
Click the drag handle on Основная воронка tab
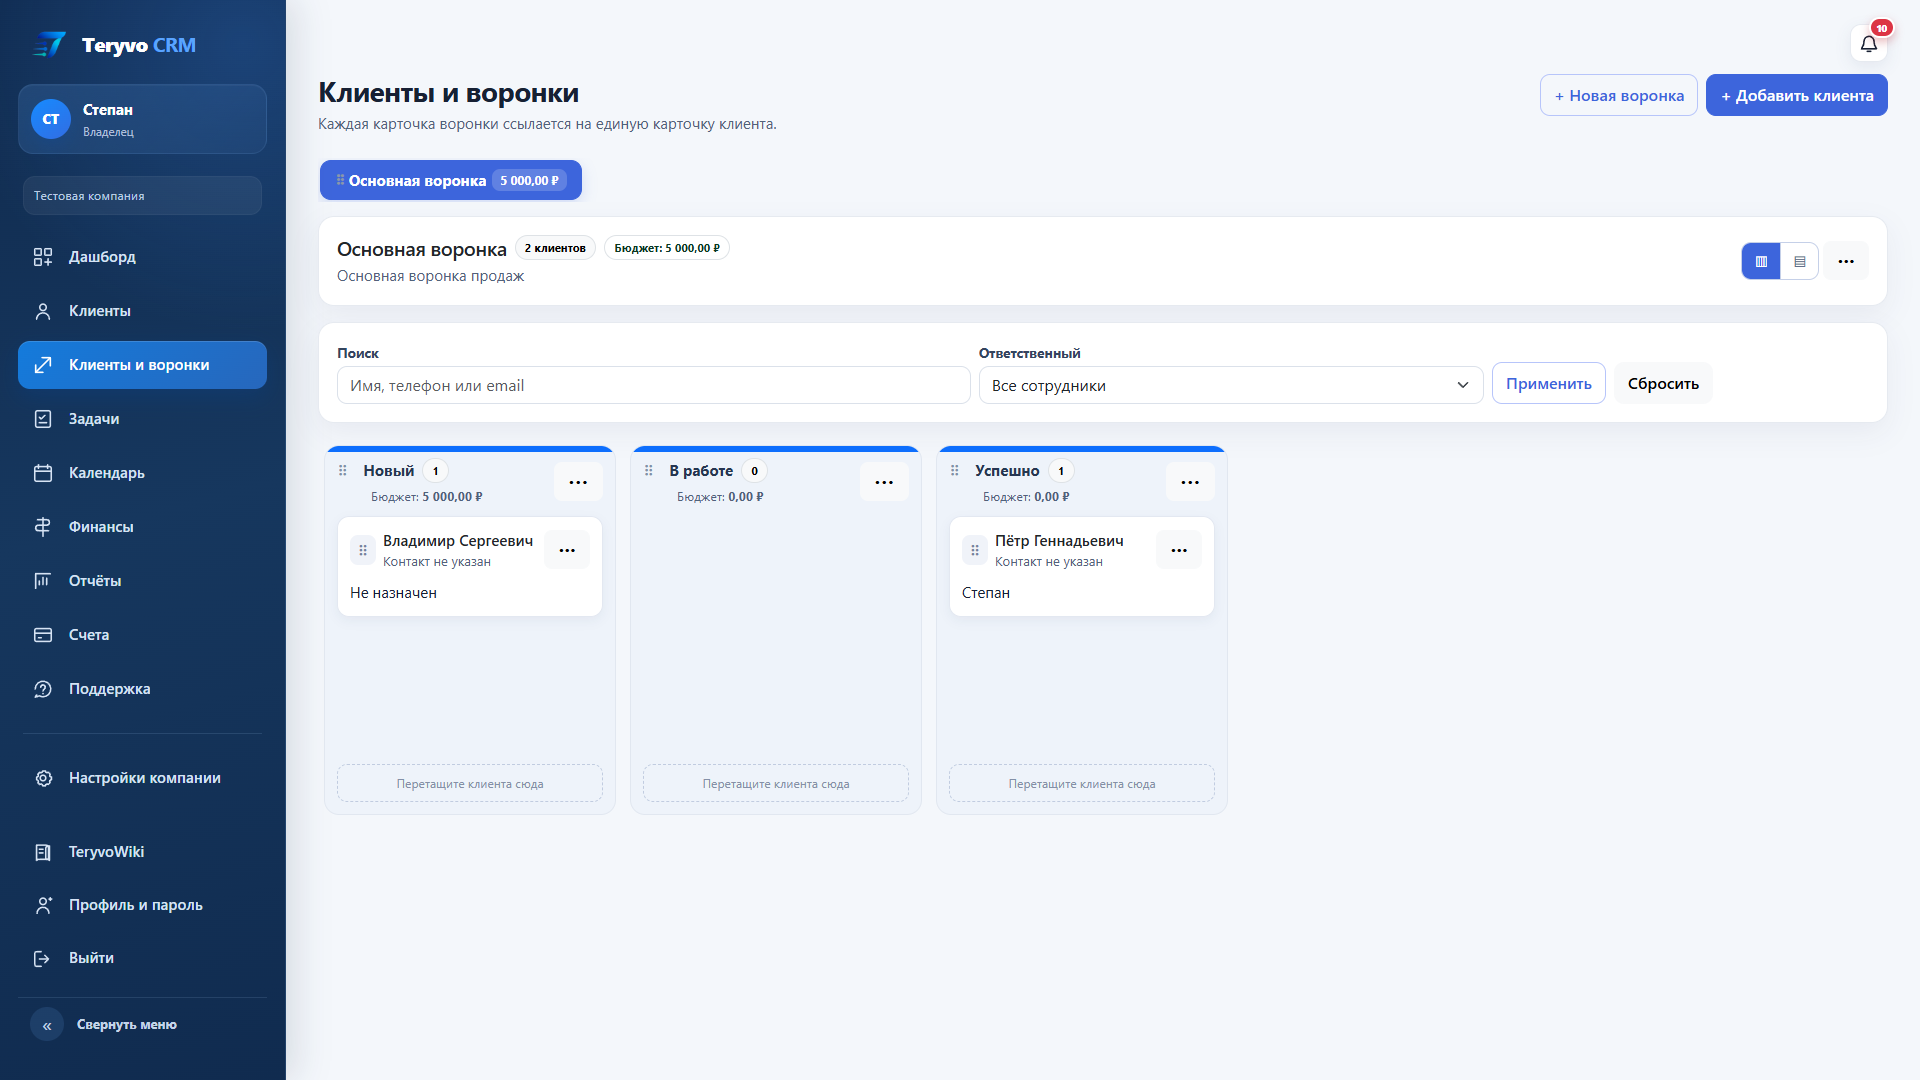[x=340, y=180]
